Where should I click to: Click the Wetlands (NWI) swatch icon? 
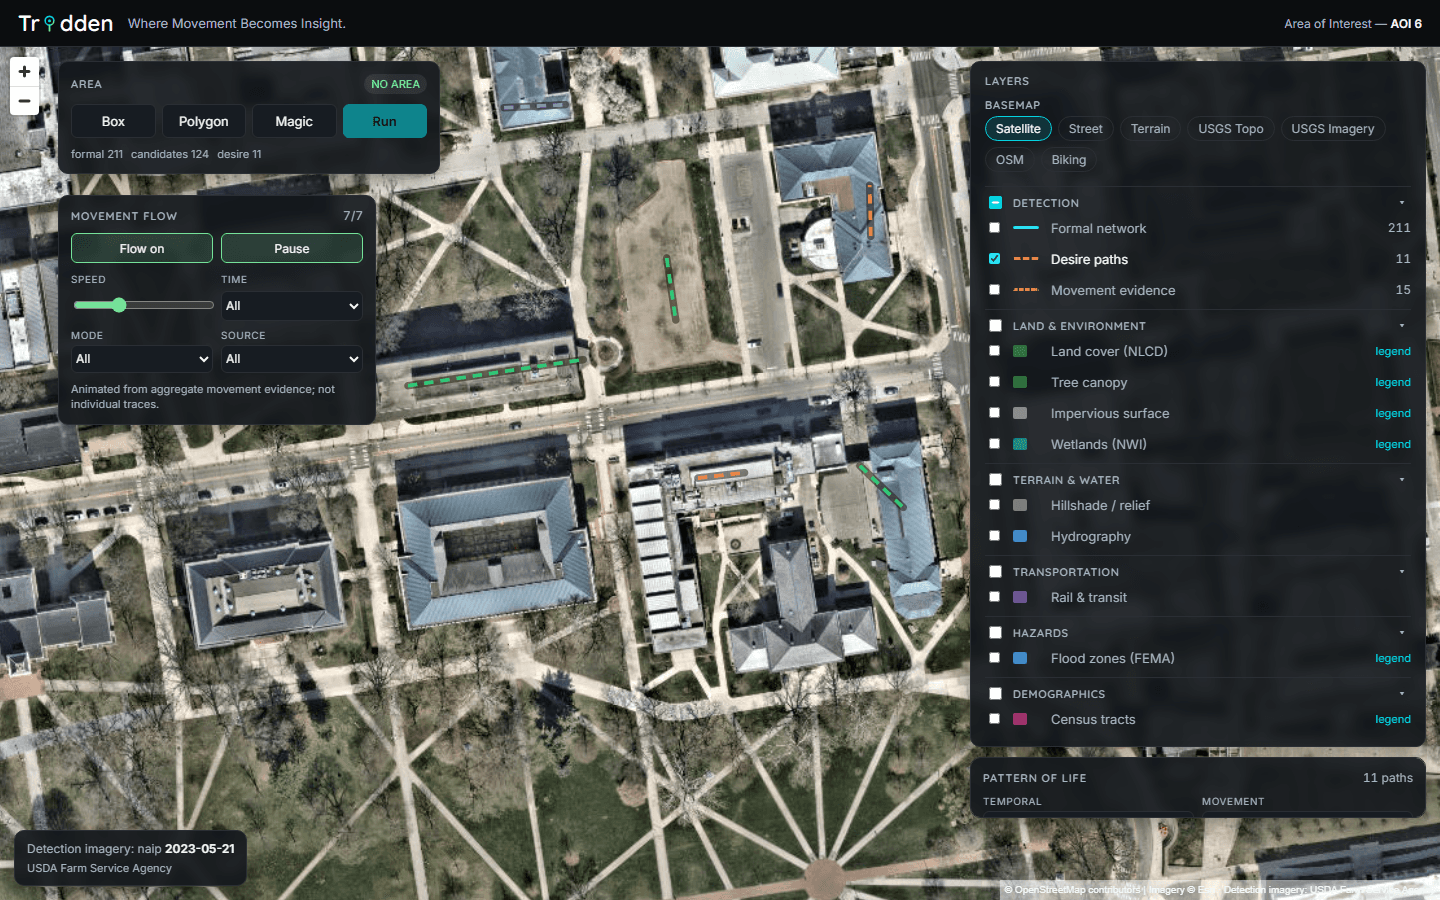[1020, 444]
